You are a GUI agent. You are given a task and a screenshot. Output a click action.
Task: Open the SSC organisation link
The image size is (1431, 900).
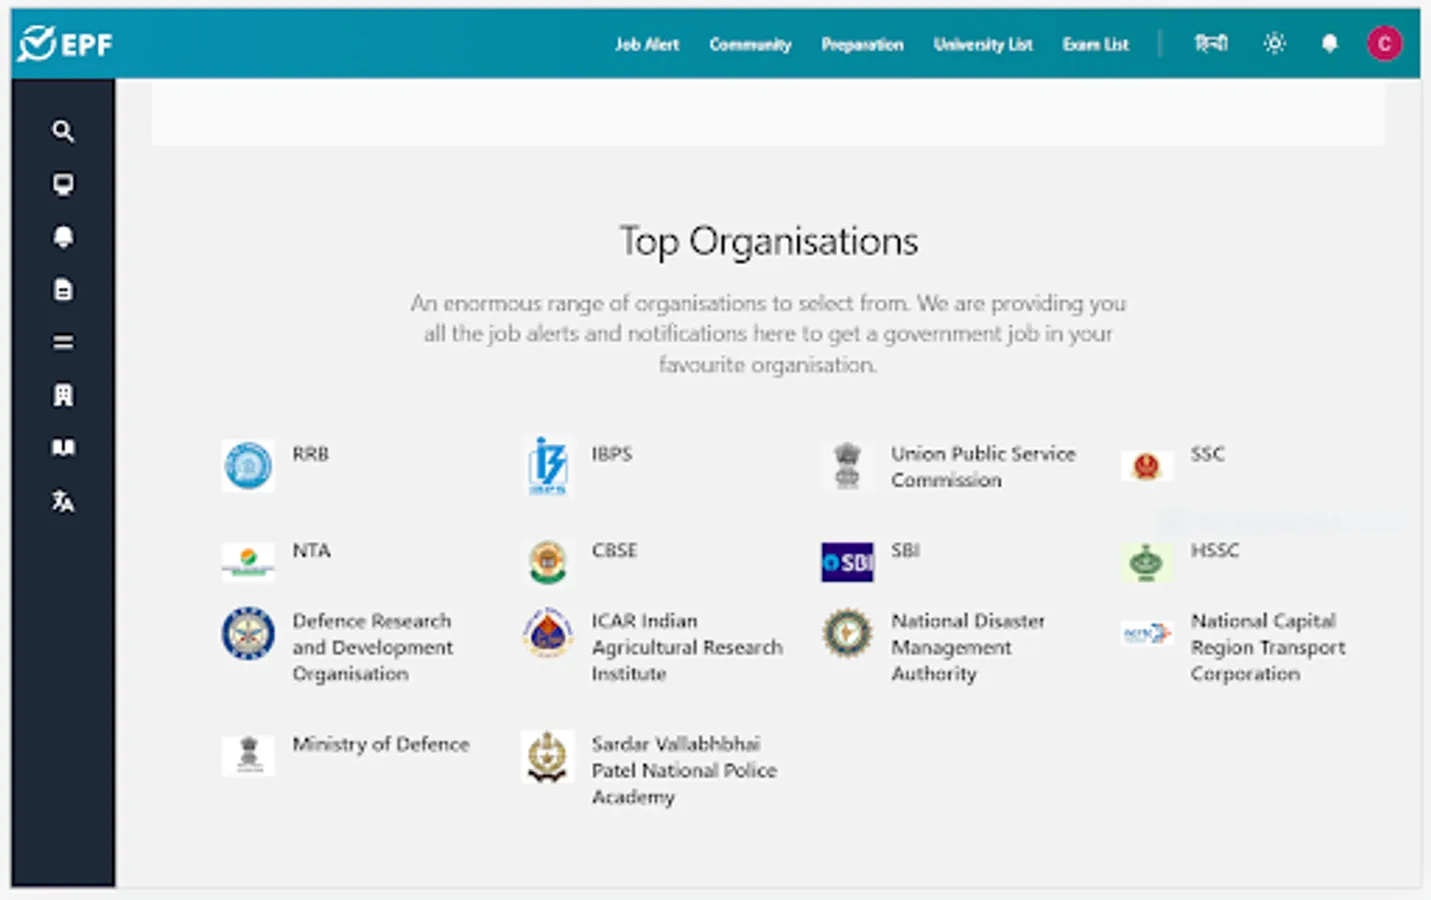(x=1207, y=454)
